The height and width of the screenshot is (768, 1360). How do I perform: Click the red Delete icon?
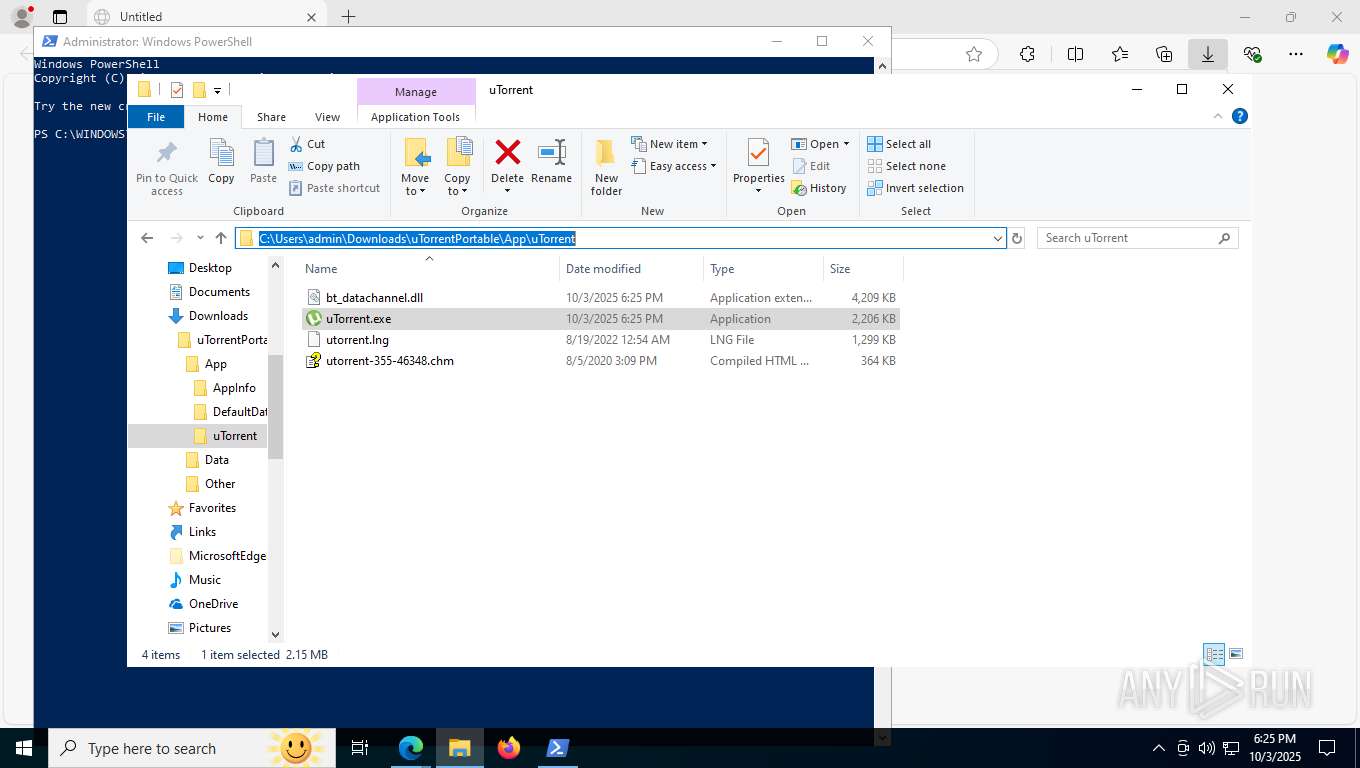(x=507, y=153)
